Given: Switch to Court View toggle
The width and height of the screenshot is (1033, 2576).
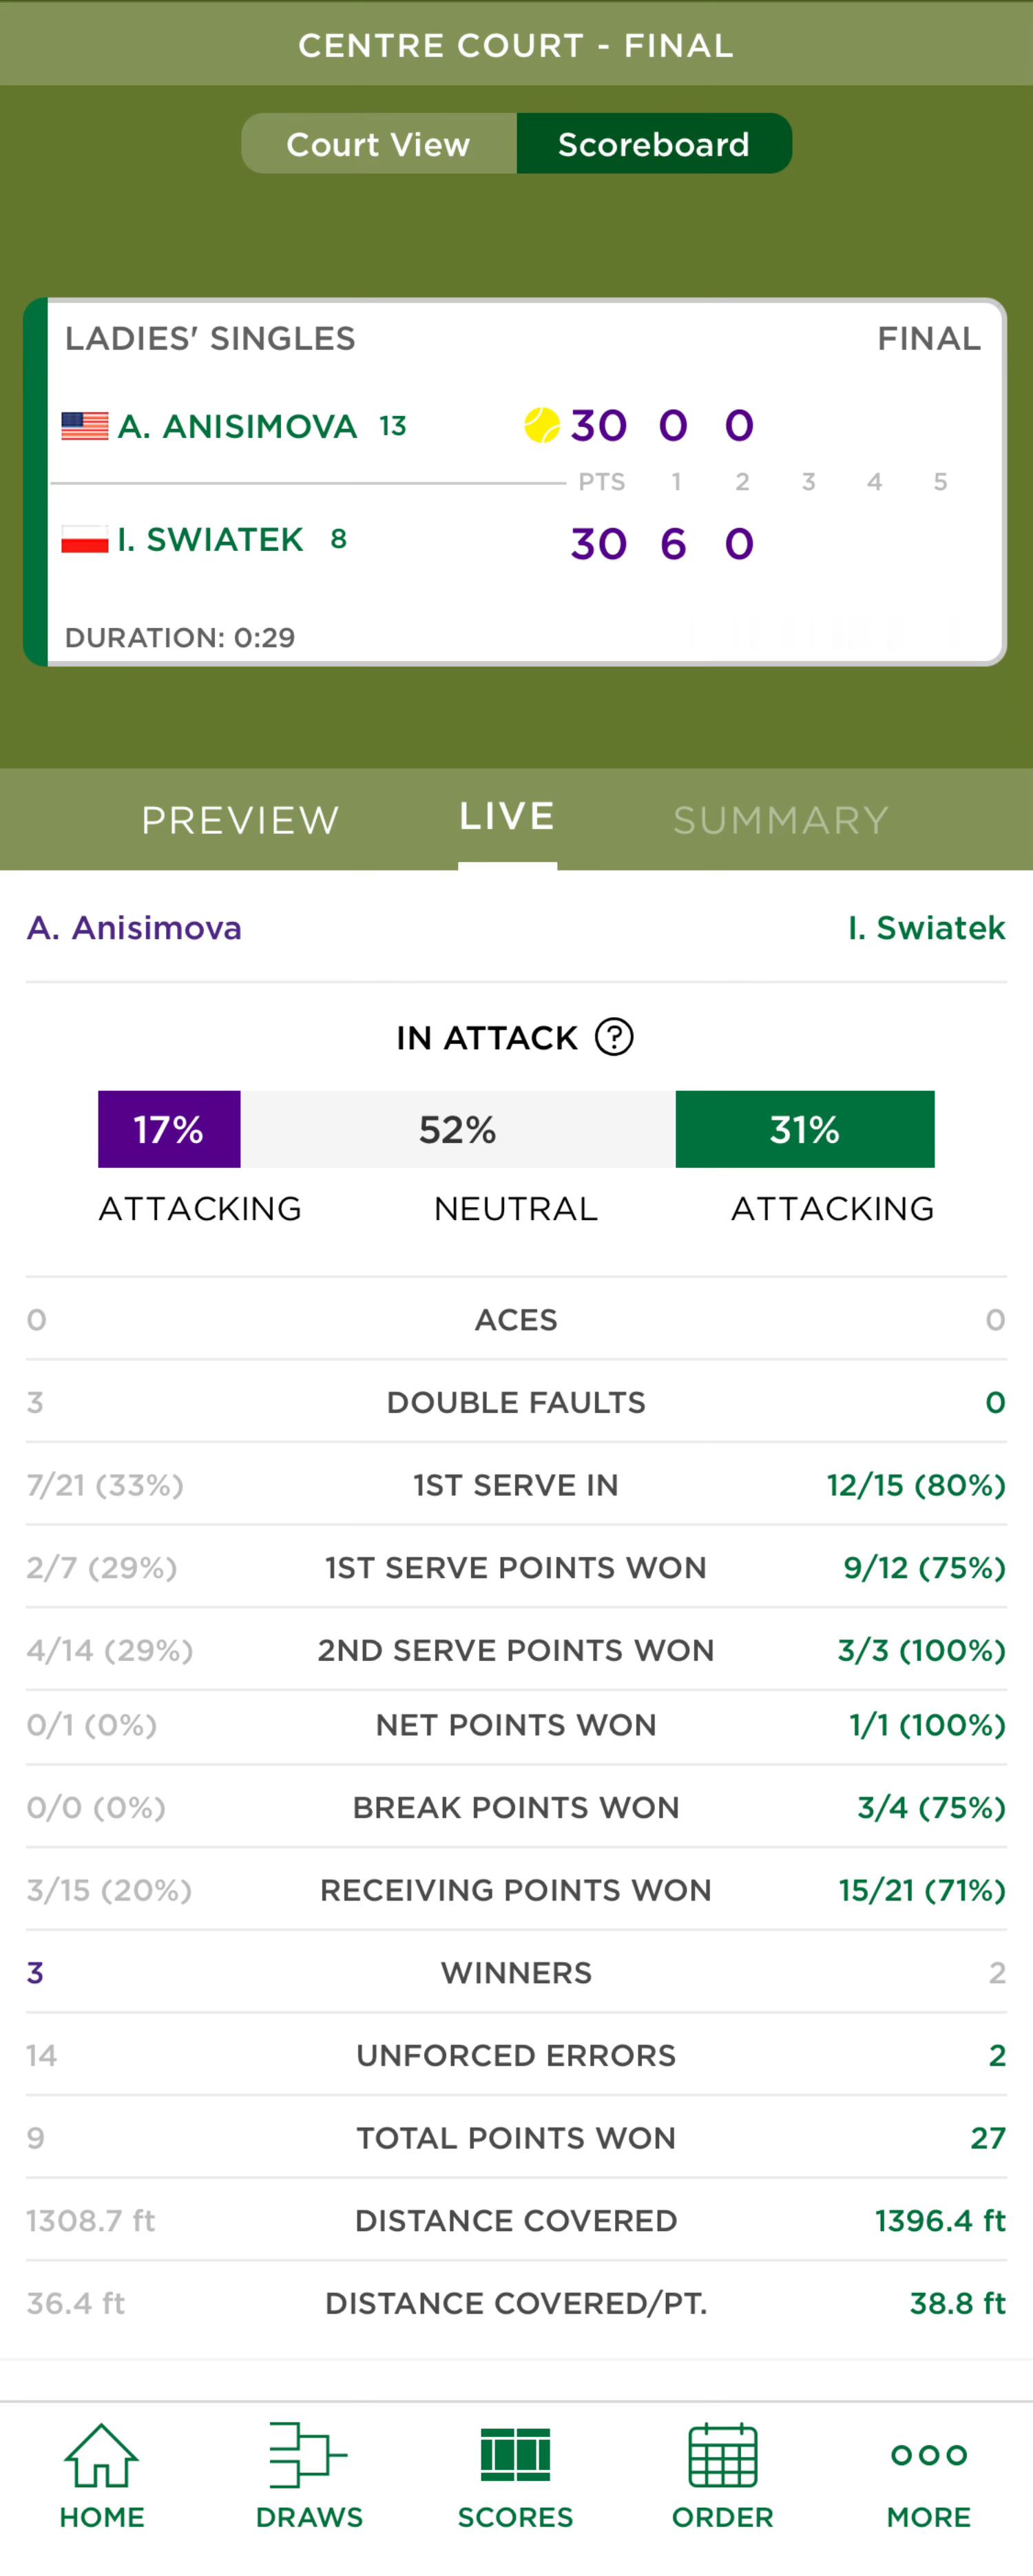Looking at the screenshot, I should [379, 144].
